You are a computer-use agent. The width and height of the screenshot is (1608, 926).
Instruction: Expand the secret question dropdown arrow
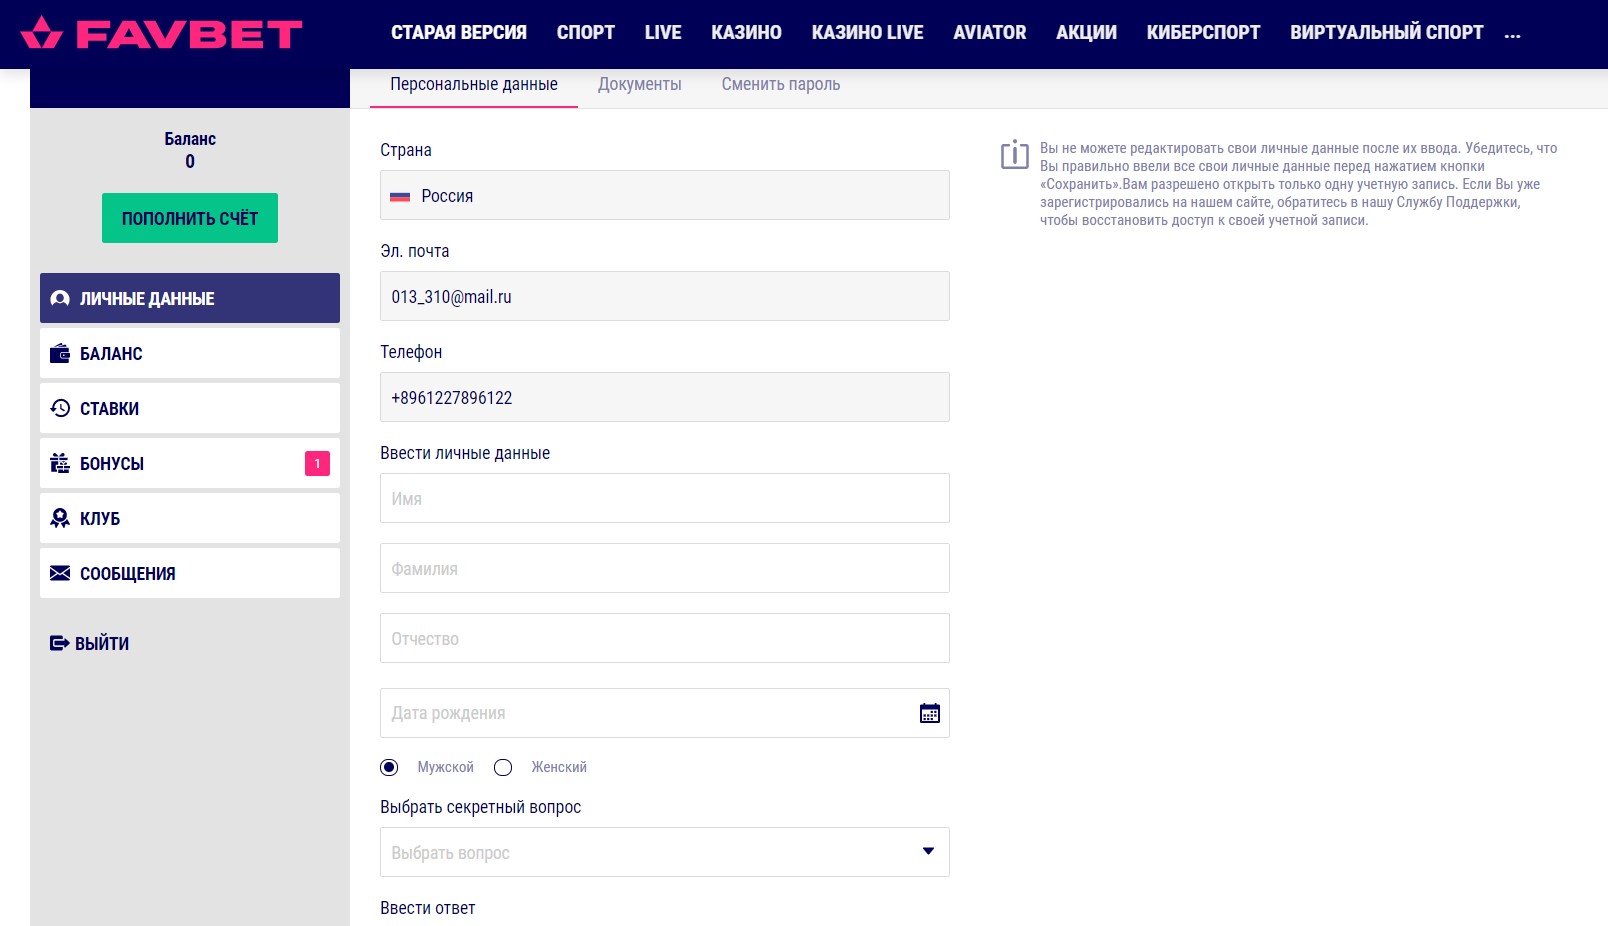tap(928, 852)
